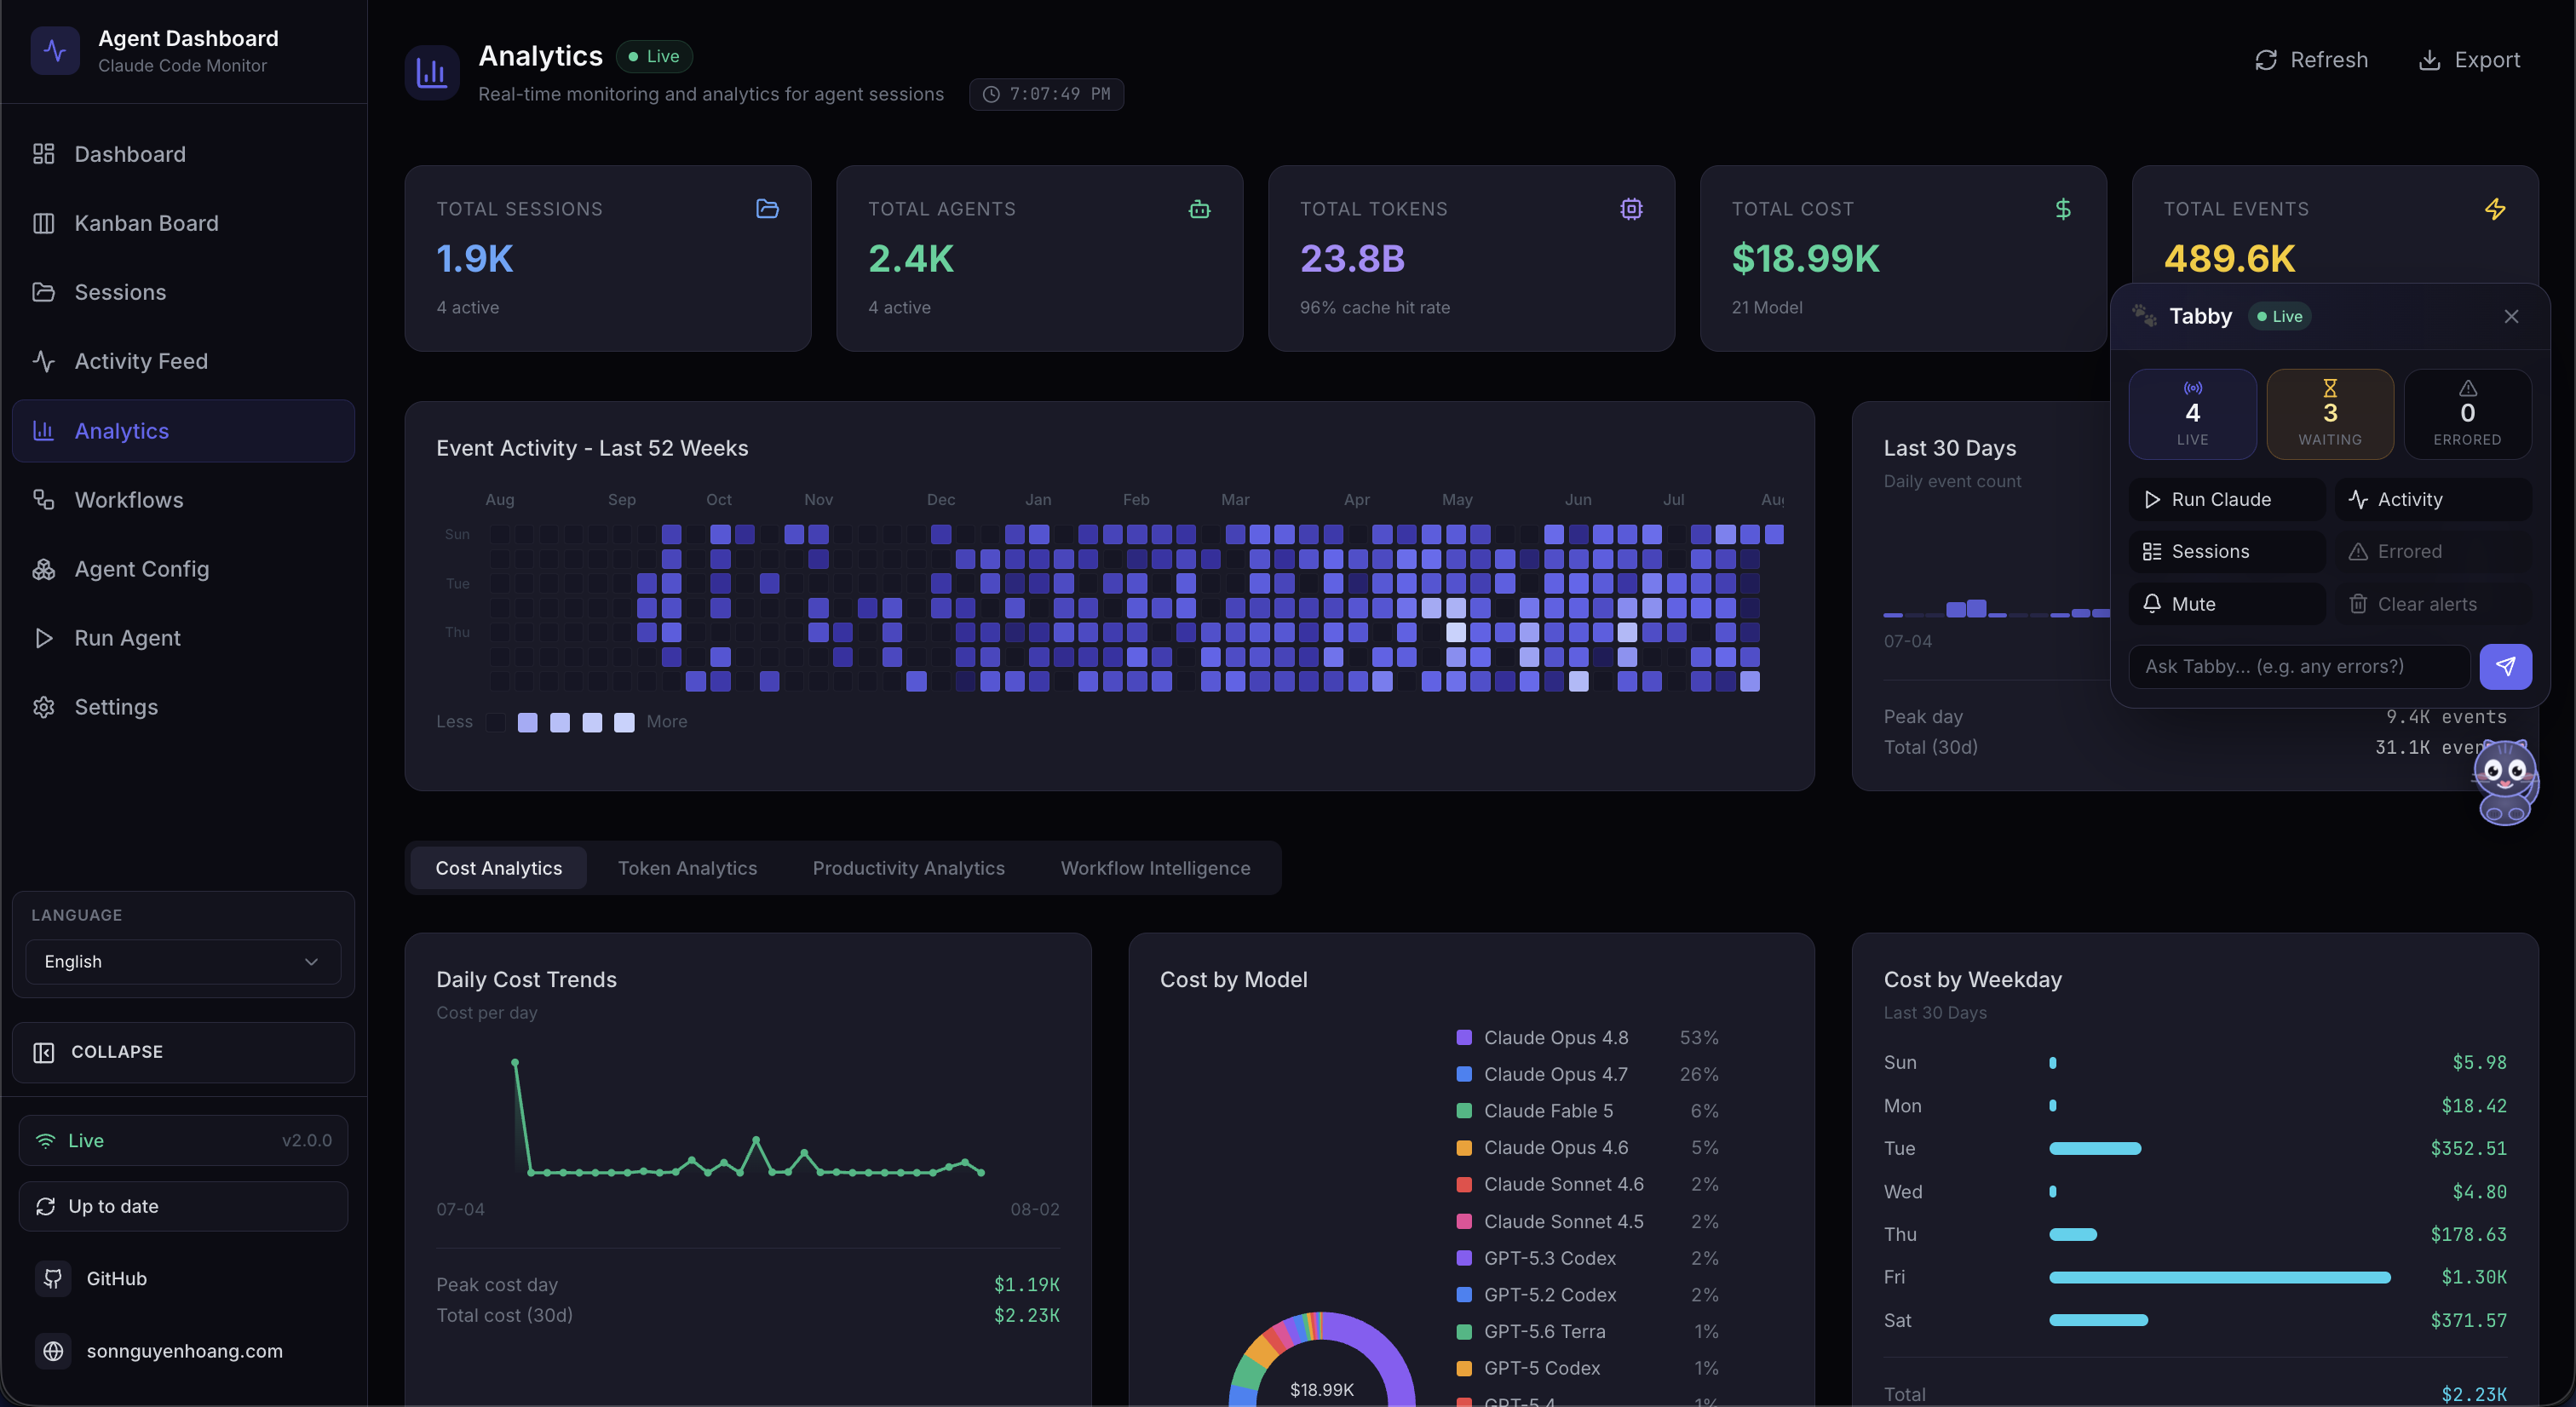Open the Dashboard page
The height and width of the screenshot is (1407, 2576).
click(x=183, y=154)
